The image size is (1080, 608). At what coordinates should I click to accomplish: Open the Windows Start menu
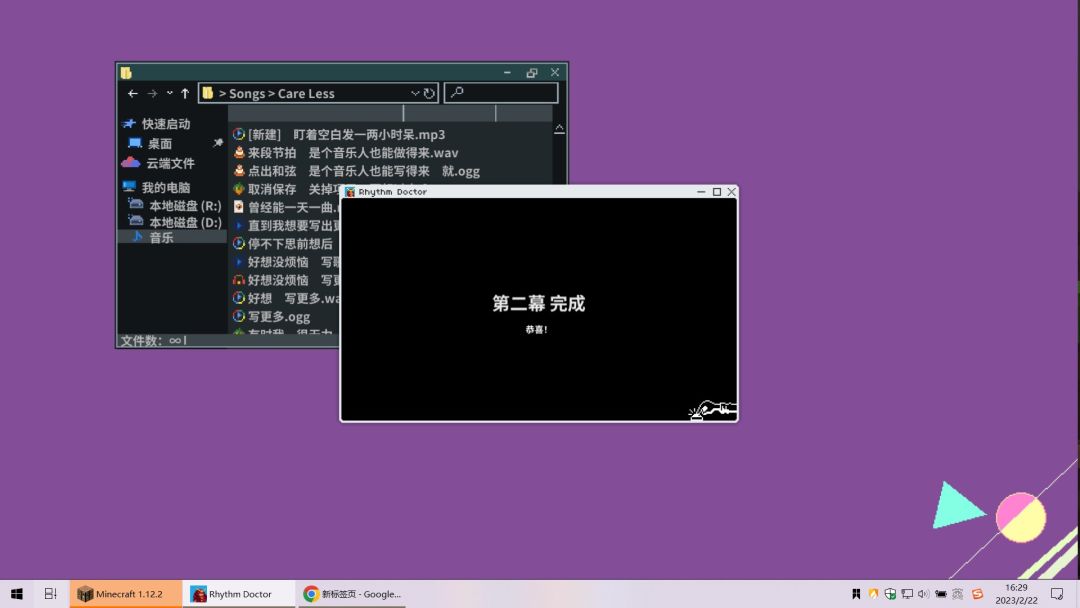pos(17,594)
